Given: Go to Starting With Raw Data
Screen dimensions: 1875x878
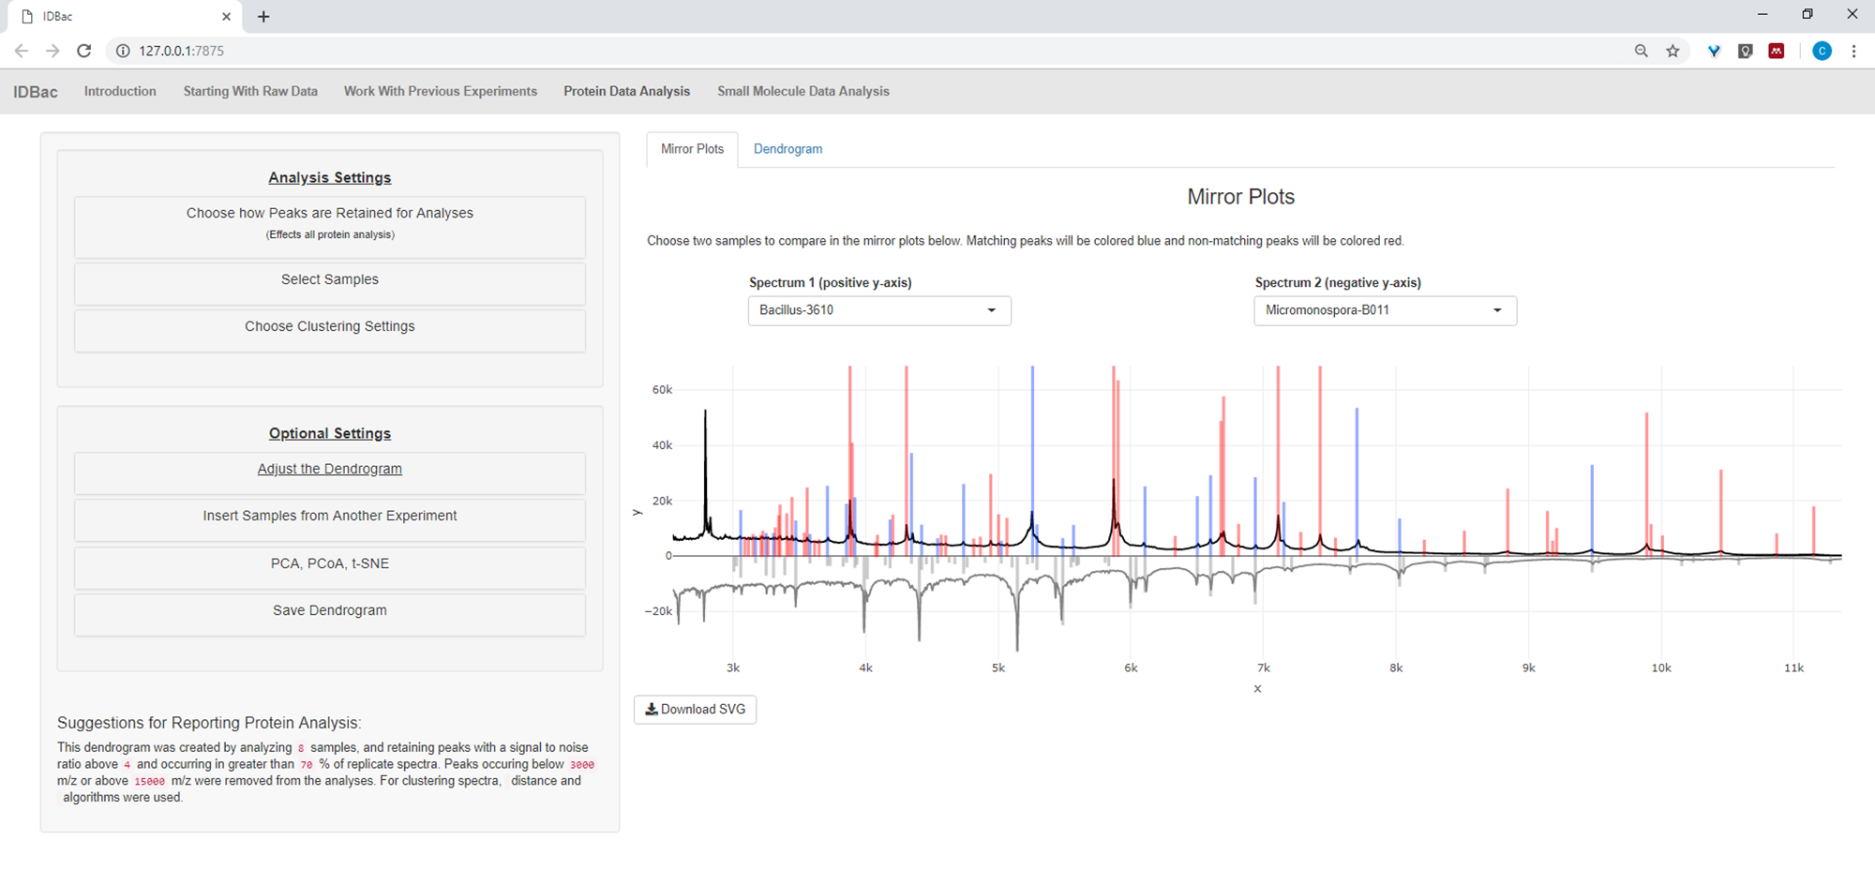Looking at the screenshot, I should point(250,91).
